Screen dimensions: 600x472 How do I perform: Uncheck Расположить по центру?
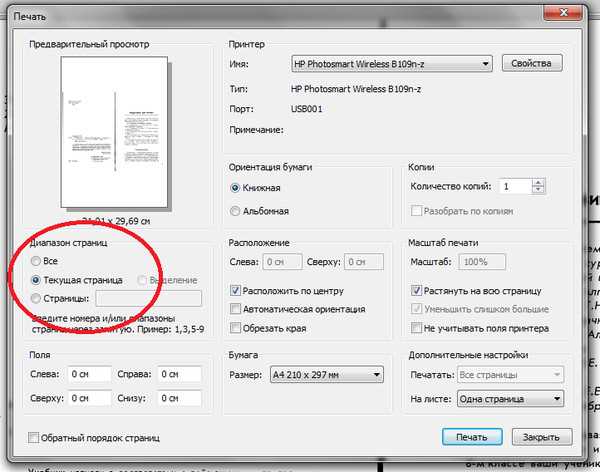click(235, 290)
